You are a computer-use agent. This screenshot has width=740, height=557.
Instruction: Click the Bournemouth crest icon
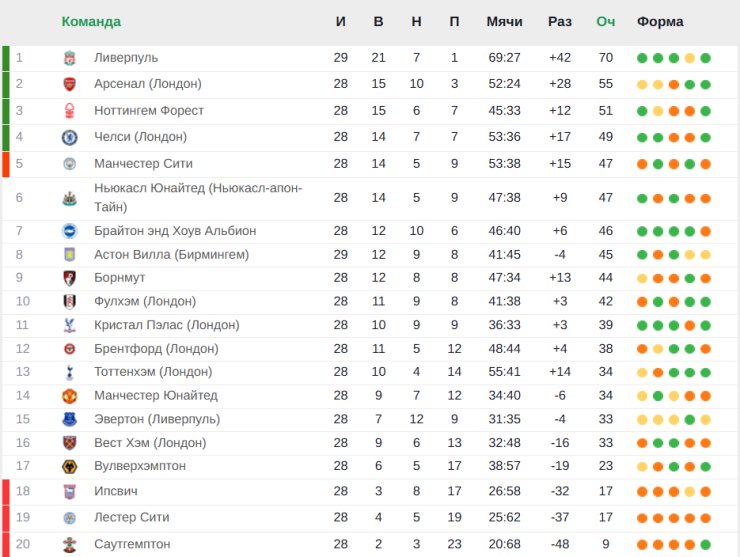tap(69, 277)
